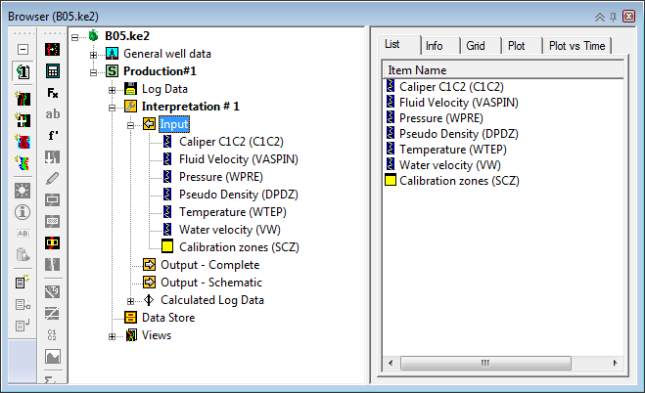The image size is (645, 393).
Task: Click the Browser panel double-chevron collapse icon
Action: point(600,17)
